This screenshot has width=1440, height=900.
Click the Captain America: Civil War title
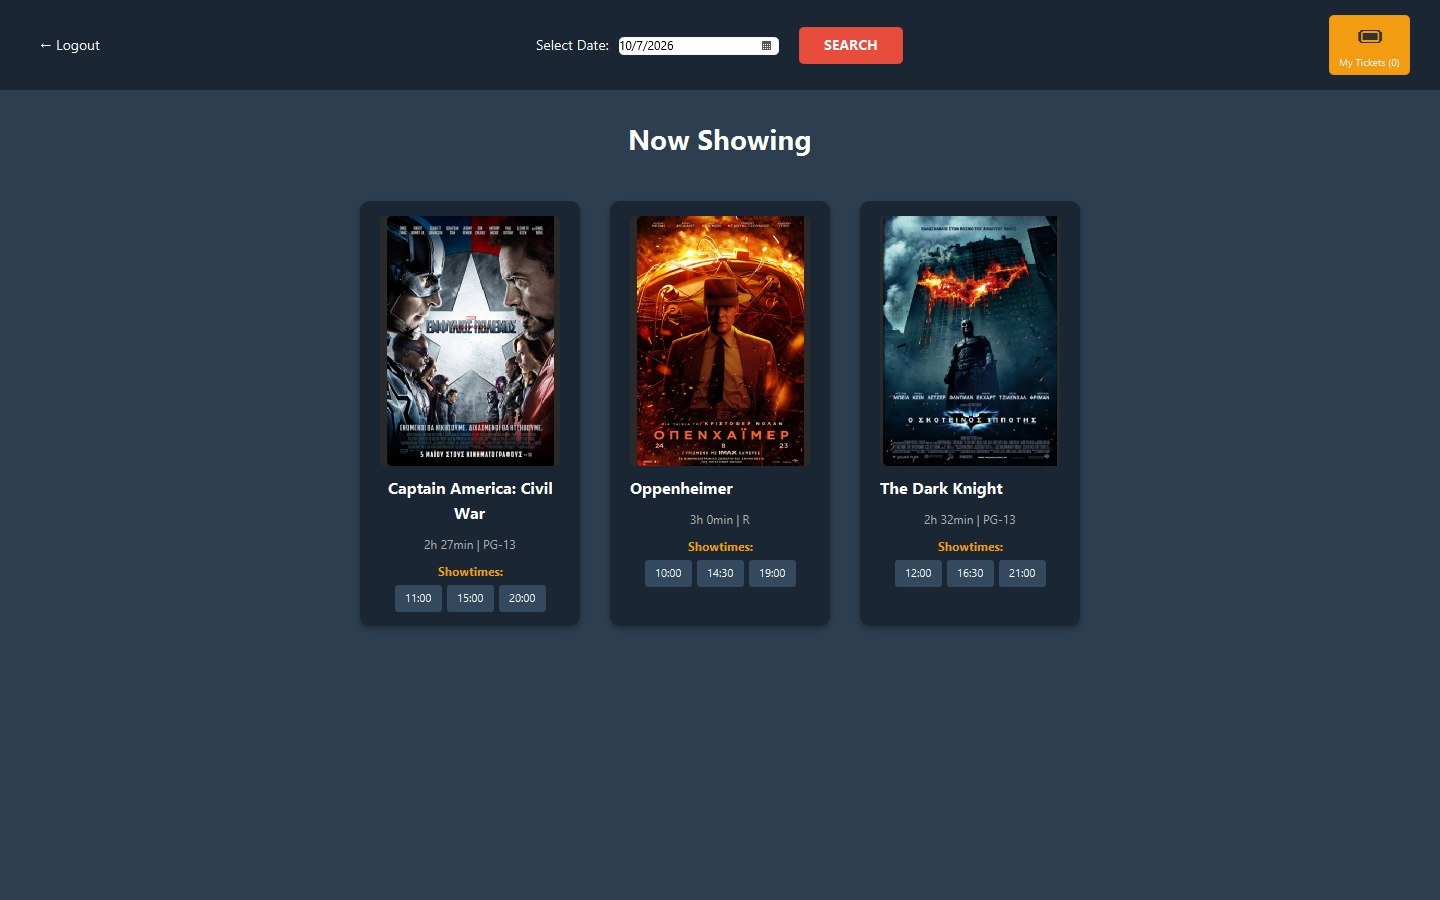tap(470, 501)
